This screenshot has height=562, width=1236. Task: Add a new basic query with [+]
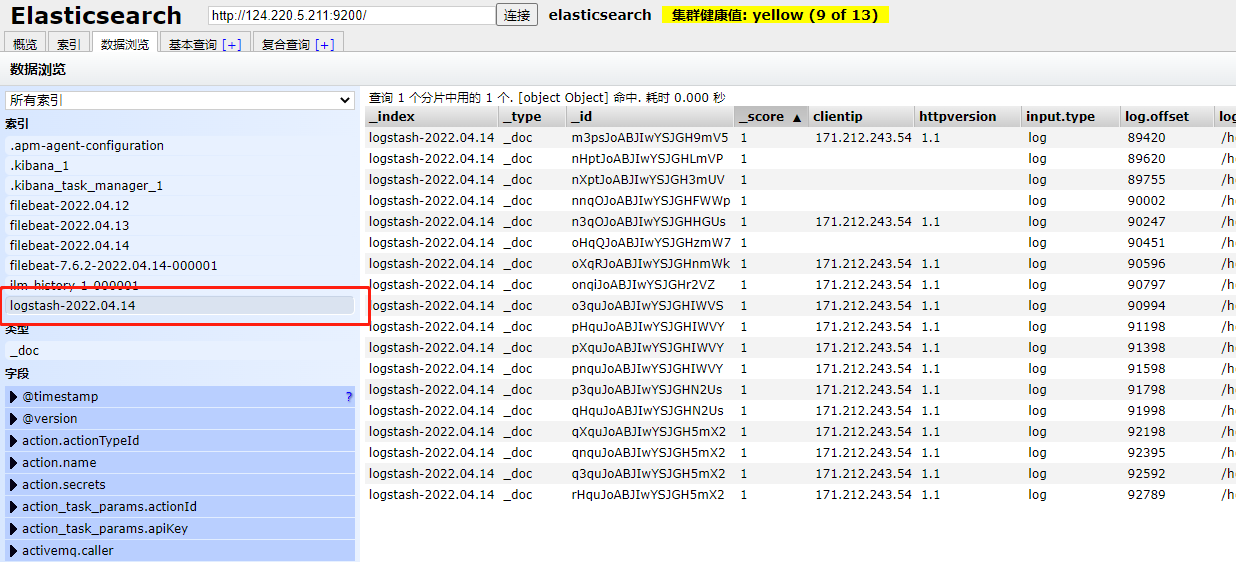[232, 44]
